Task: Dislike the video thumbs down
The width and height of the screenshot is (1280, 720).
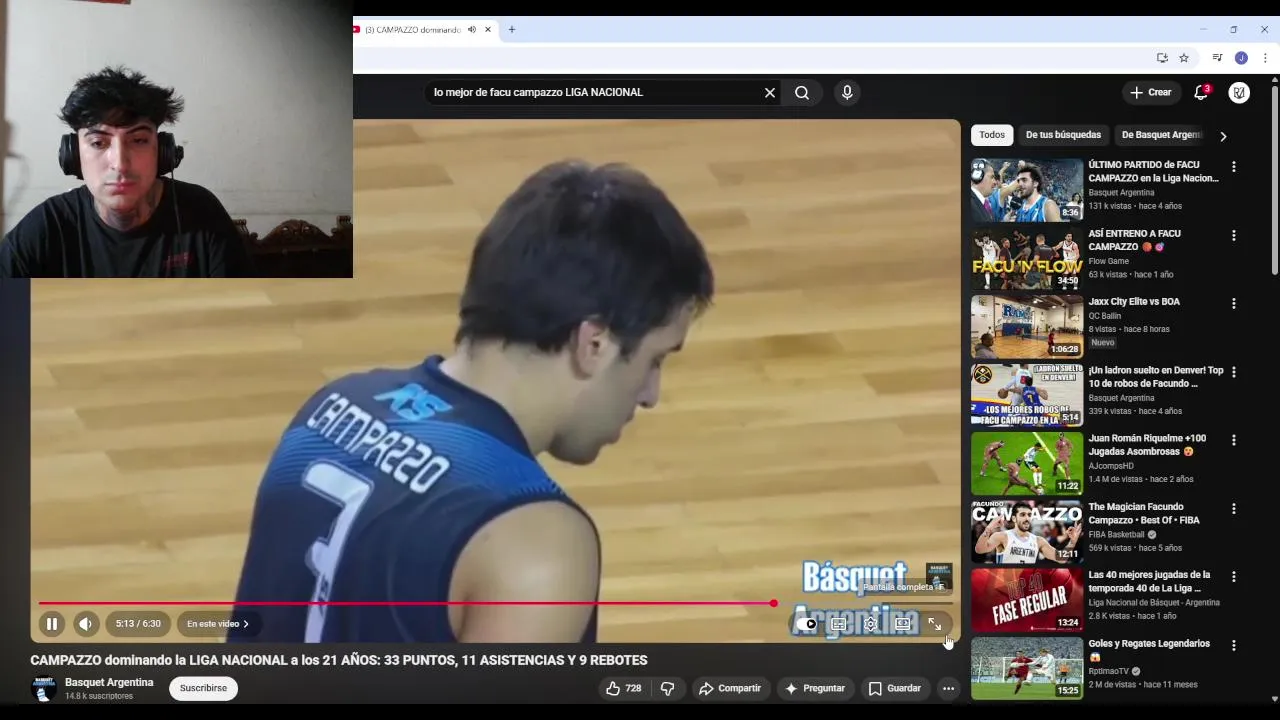Action: click(668, 688)
